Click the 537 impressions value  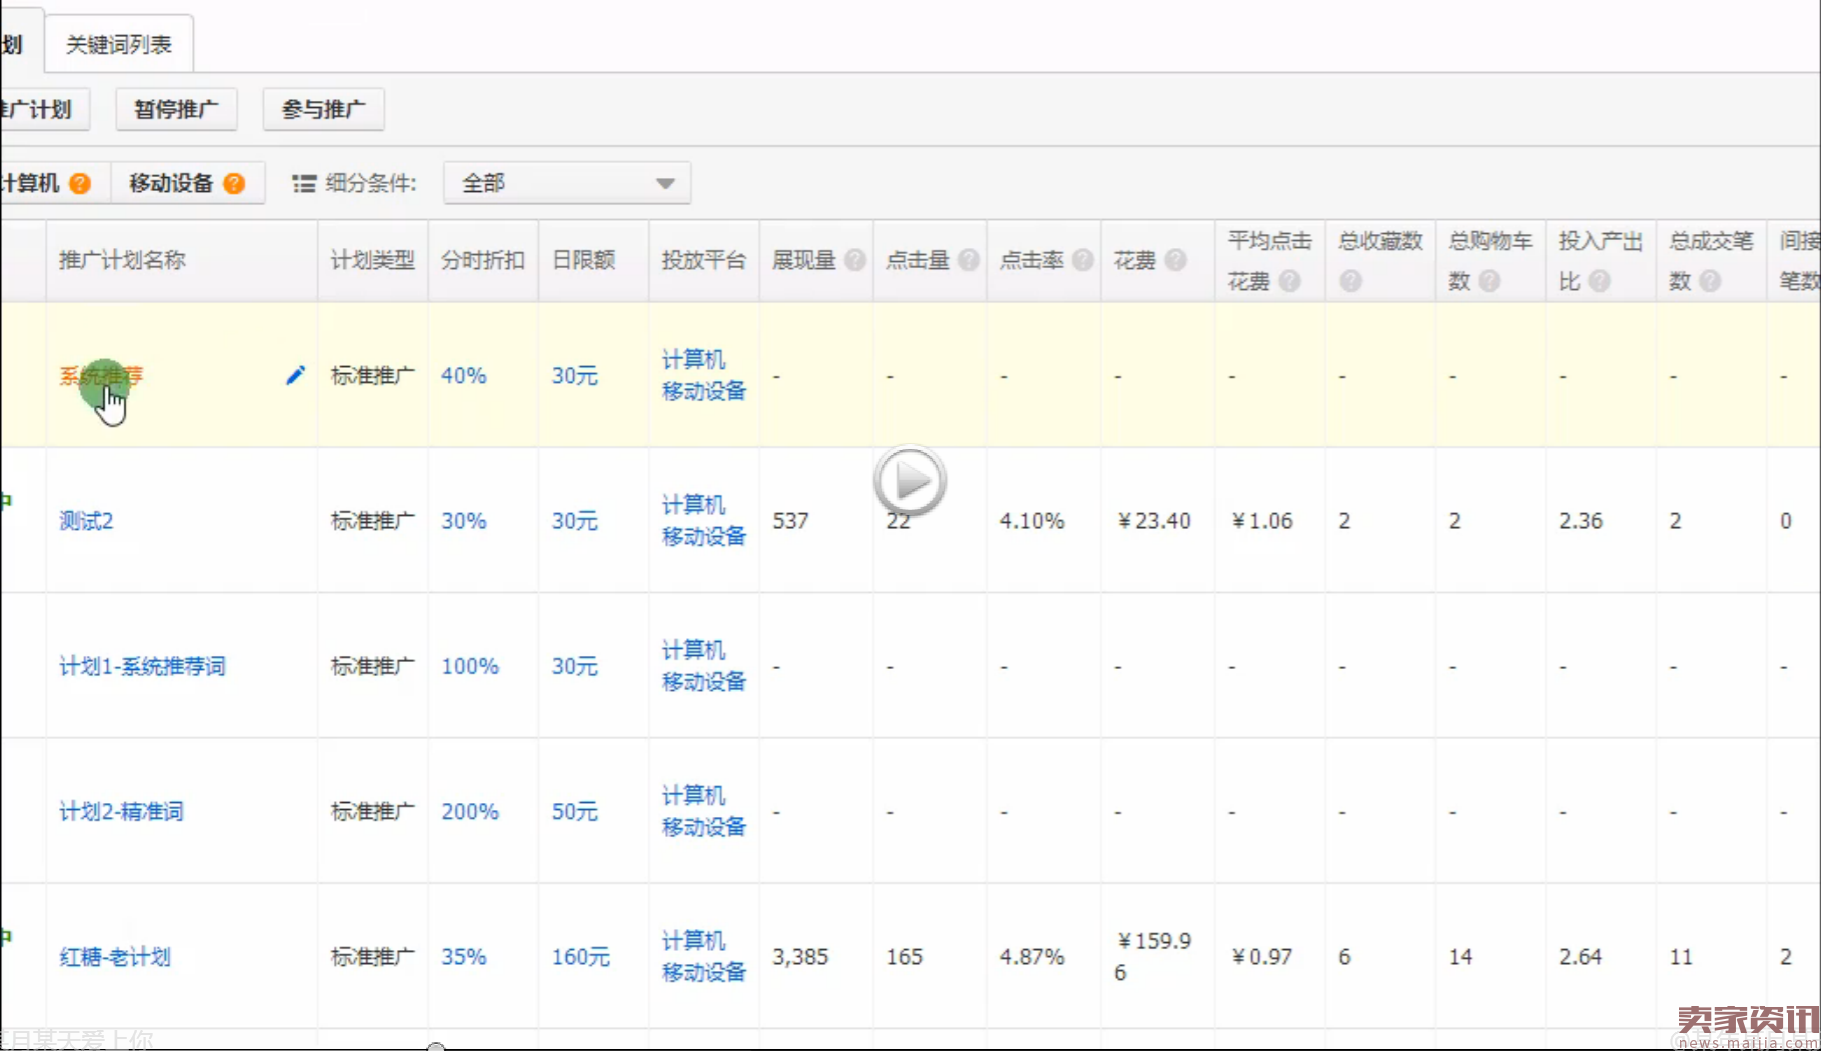coord(790,521)
